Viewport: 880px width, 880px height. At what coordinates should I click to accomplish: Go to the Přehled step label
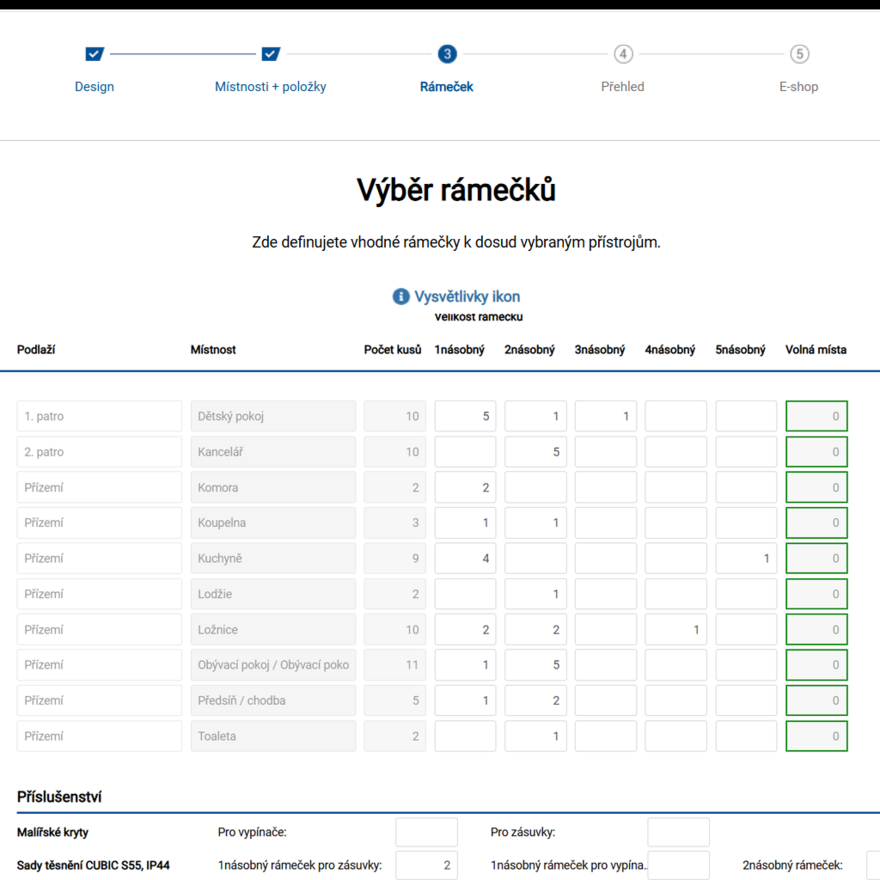pyautogui.click(x=622, y=86)
